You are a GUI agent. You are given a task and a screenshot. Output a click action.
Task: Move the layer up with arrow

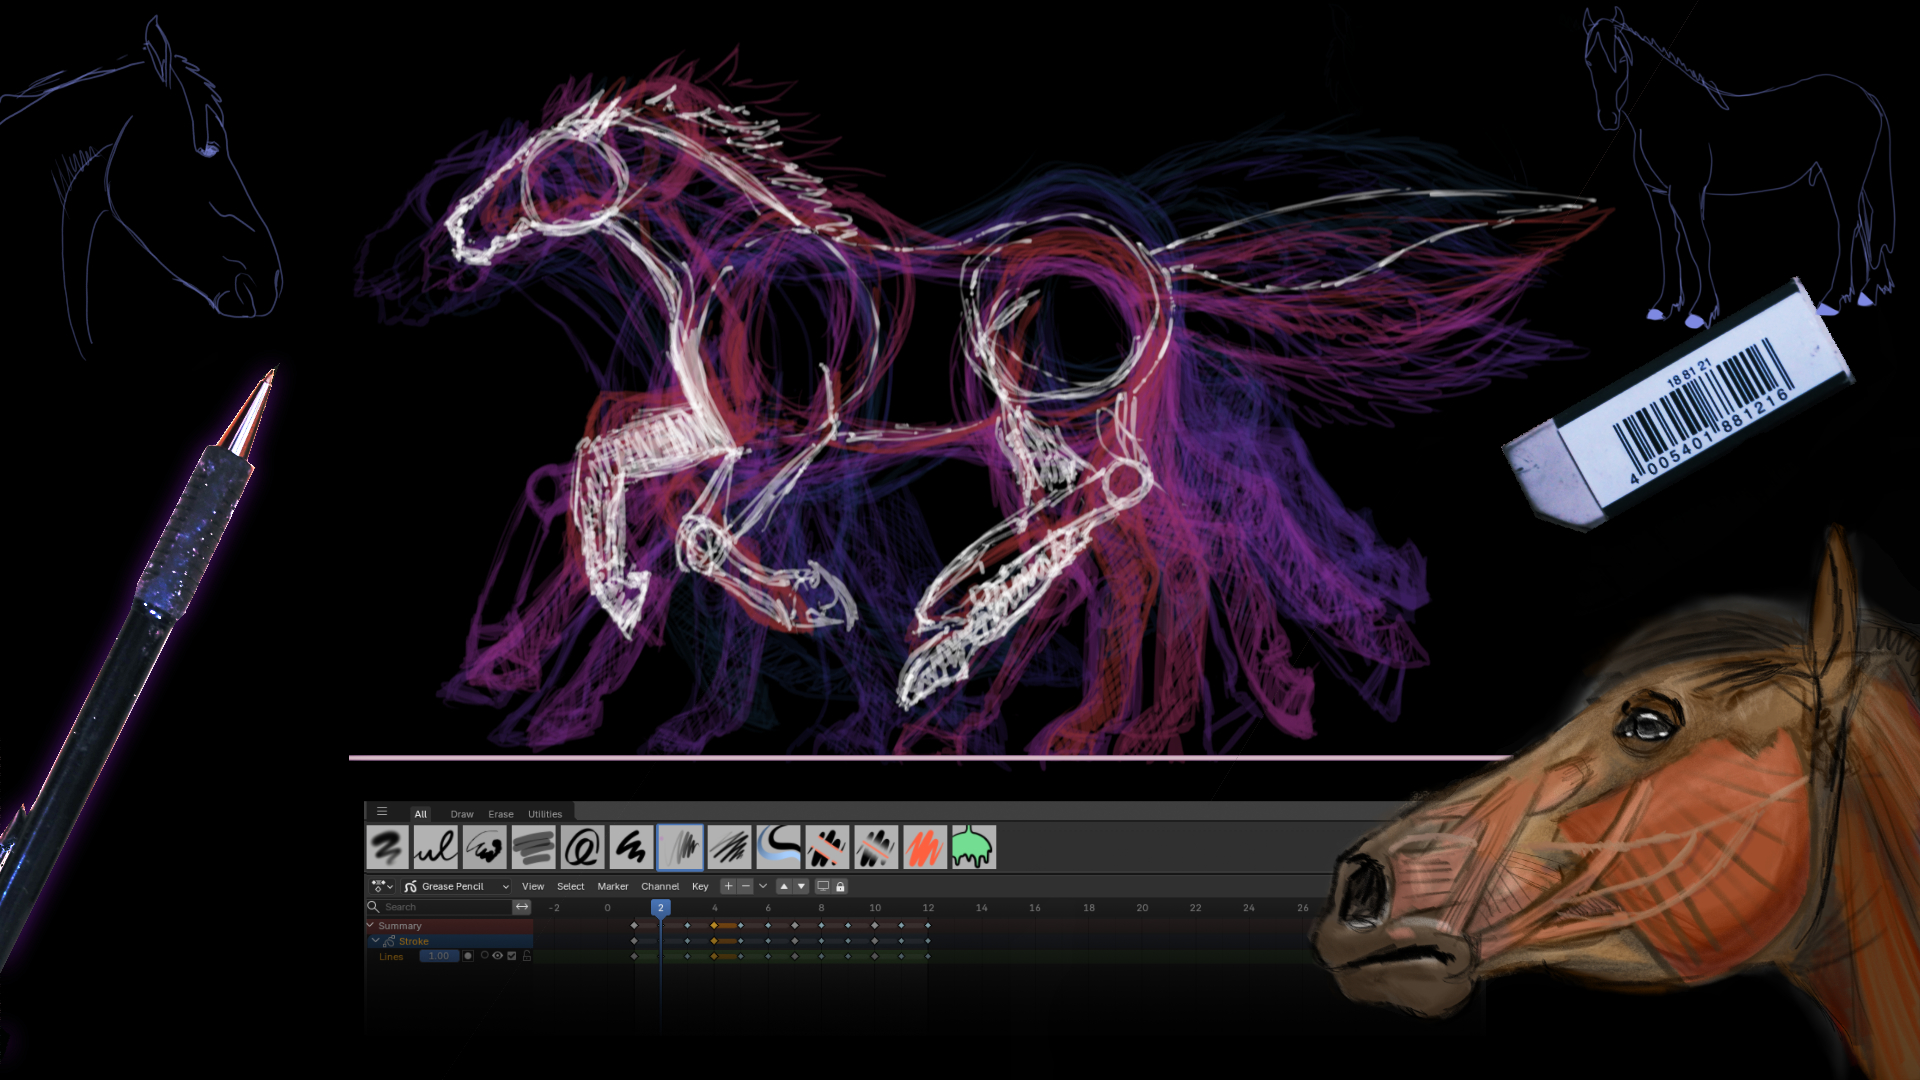784,886
